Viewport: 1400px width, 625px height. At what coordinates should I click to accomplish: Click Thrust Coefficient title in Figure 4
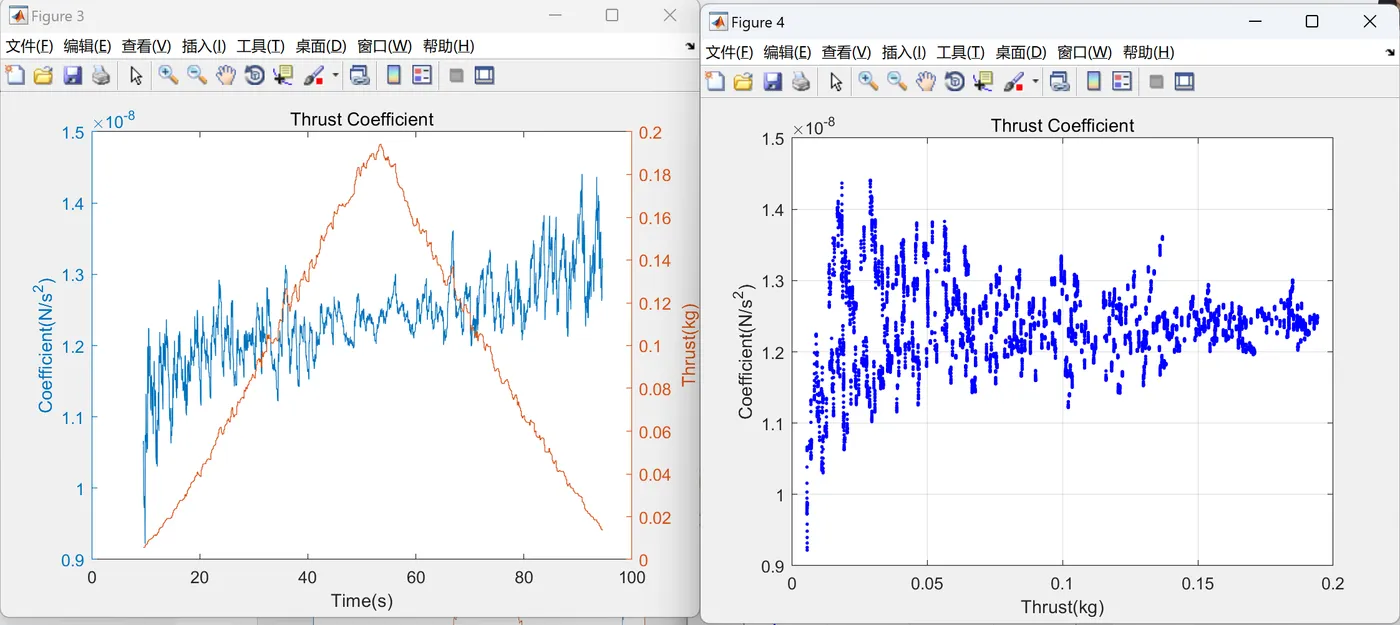pos(1062,126)
